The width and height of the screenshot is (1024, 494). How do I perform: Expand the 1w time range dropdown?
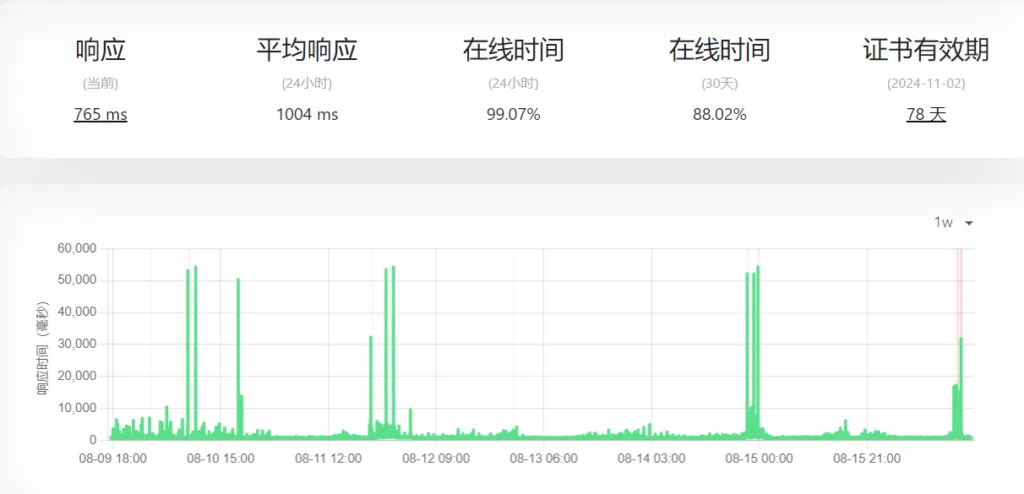point(953,222)
